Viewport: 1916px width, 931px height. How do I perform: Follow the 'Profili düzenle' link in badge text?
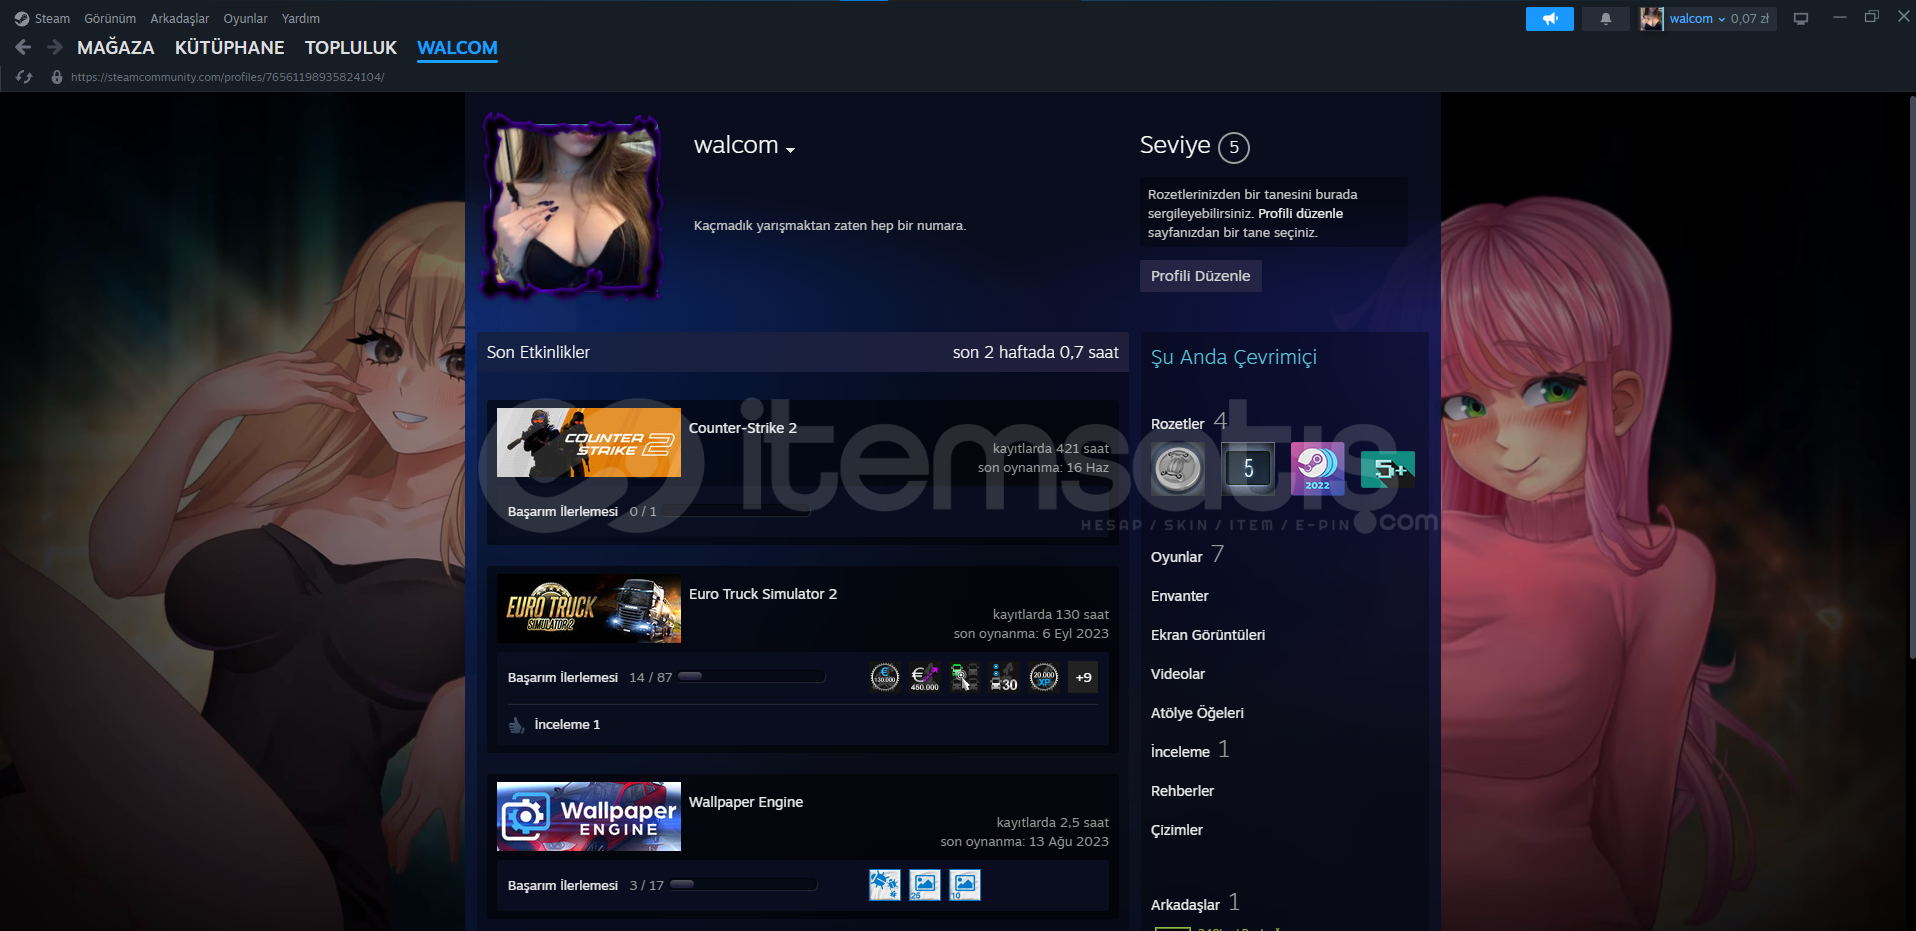click(x=1300, y=214)
